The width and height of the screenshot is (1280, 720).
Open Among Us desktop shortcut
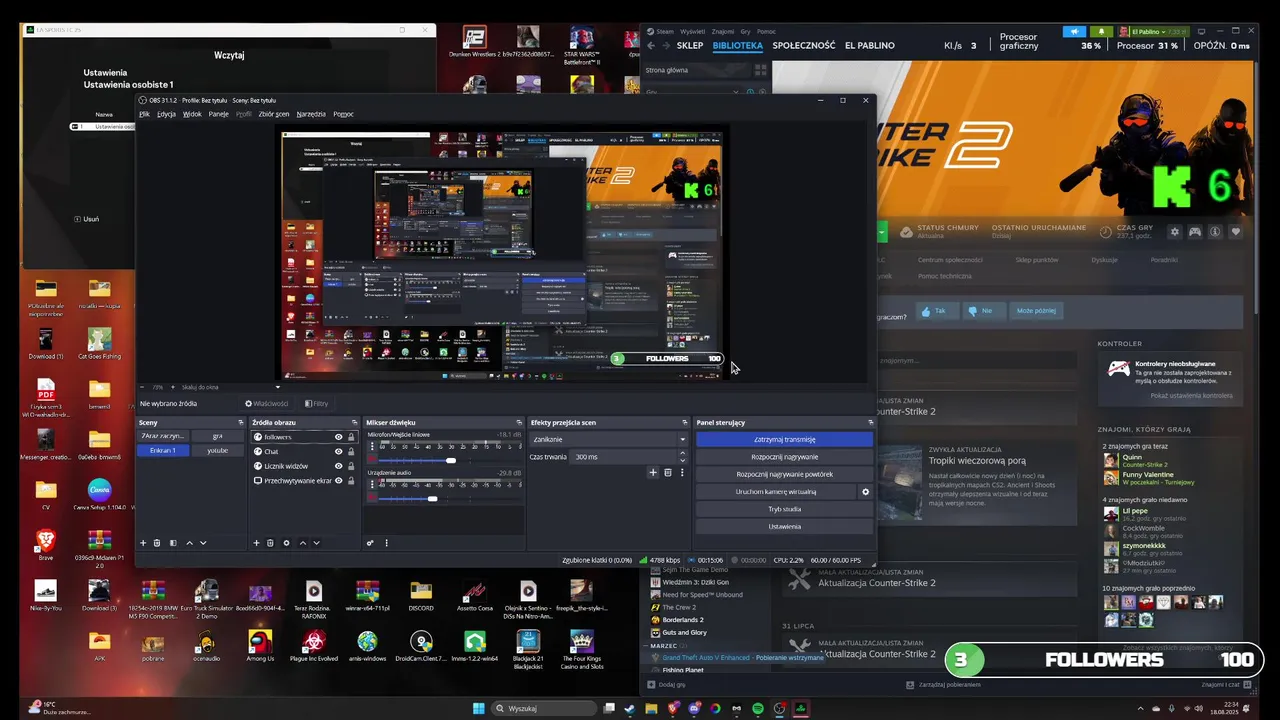260,647
